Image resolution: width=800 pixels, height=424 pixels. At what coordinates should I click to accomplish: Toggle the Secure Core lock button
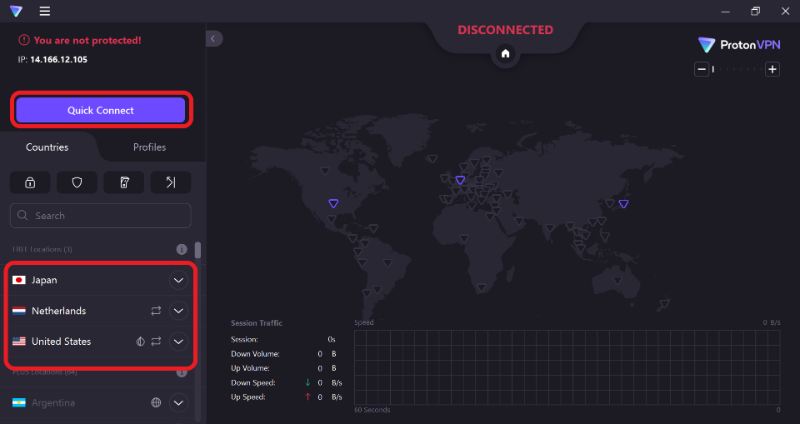tap(30, 182)
